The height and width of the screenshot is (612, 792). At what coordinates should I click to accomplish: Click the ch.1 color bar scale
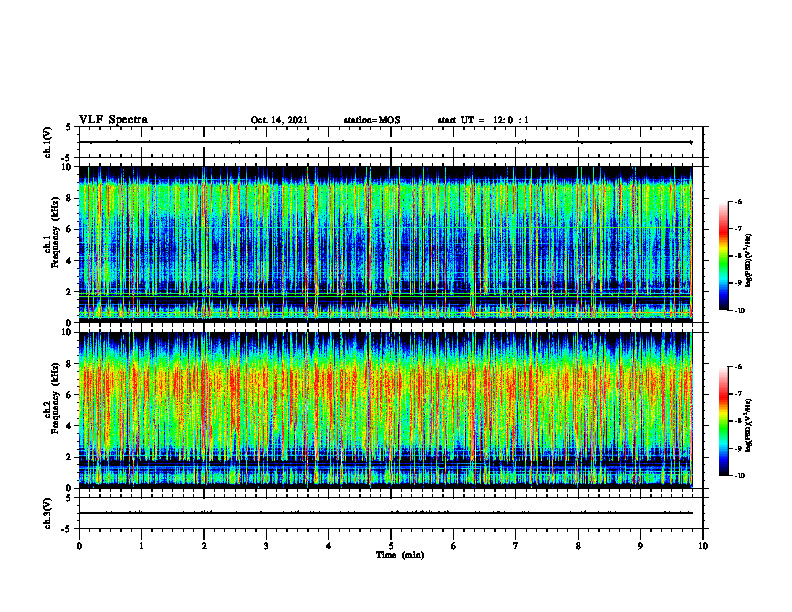(x=723, y=256)
